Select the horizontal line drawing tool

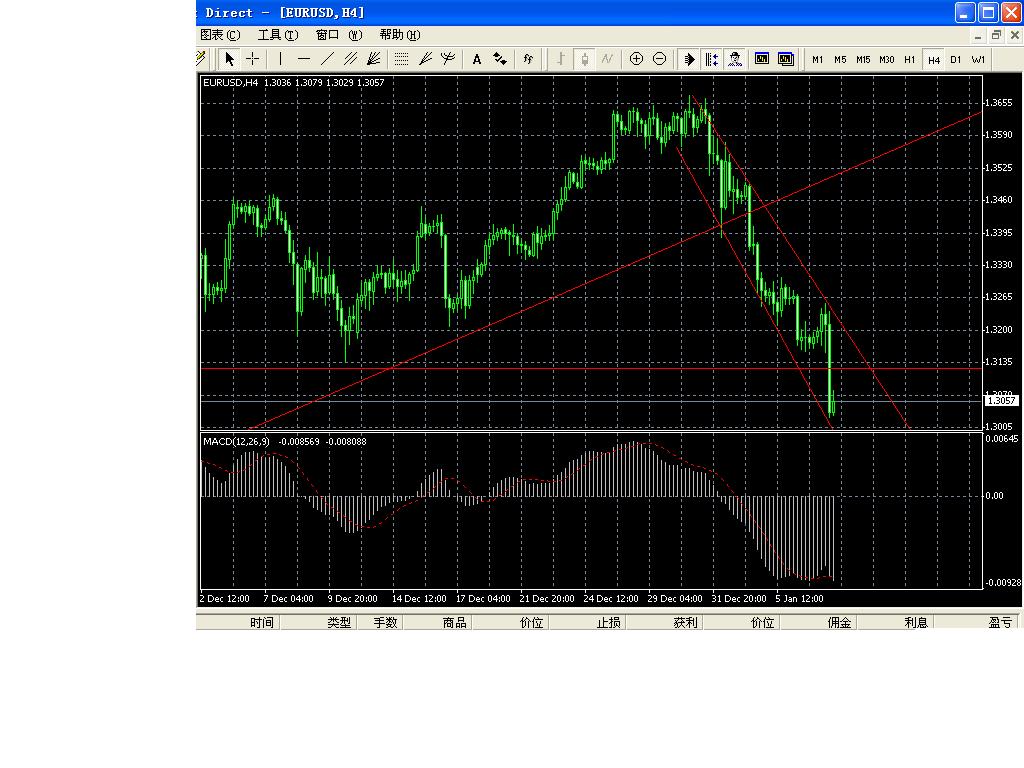click(304, 59)
